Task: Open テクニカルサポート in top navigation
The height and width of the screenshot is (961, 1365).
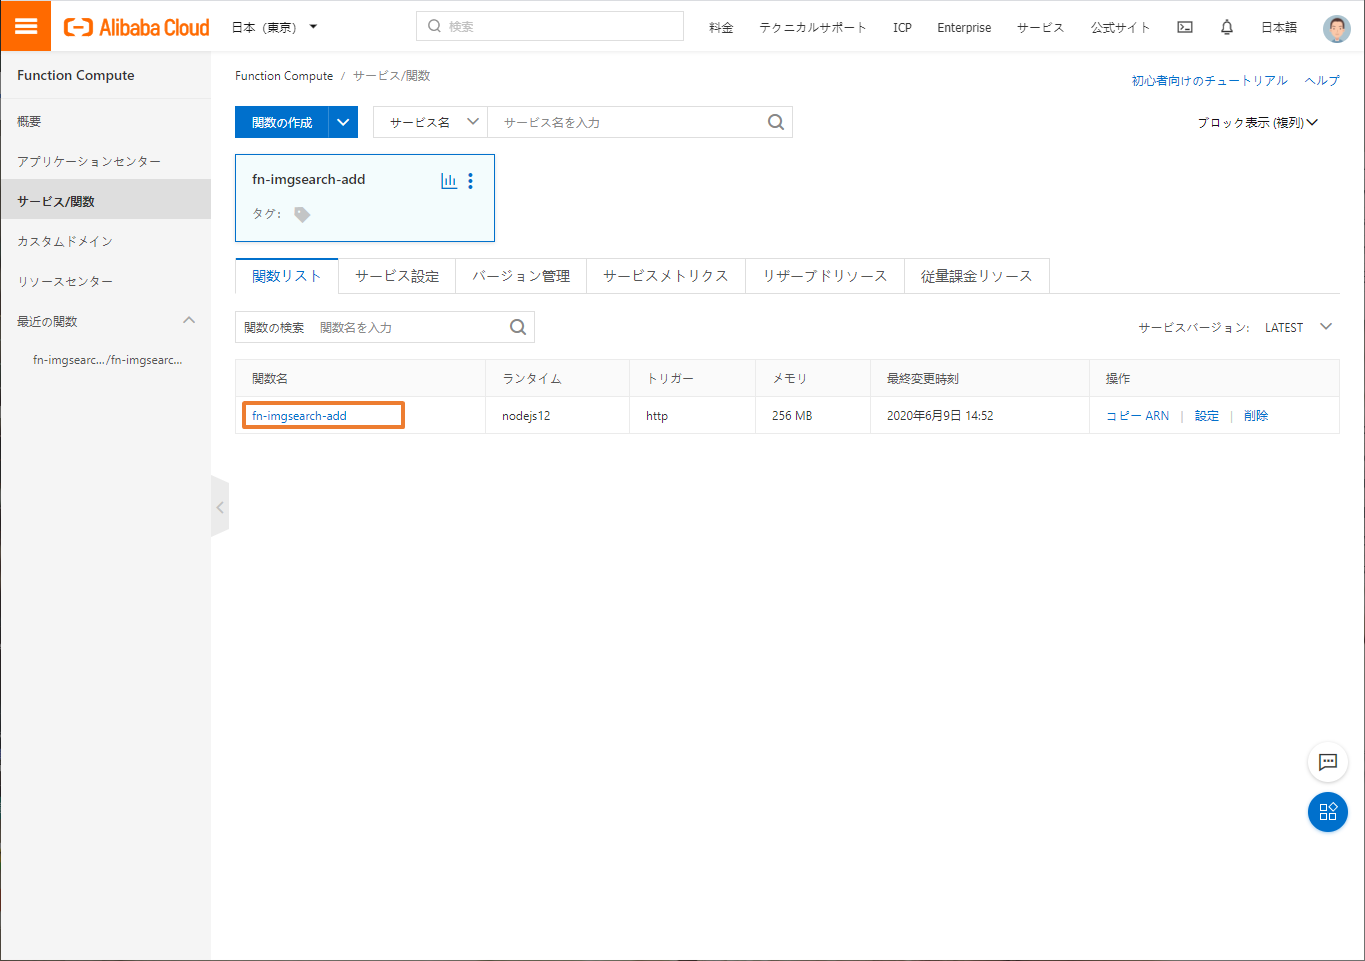Action: (x=813, y=27)
